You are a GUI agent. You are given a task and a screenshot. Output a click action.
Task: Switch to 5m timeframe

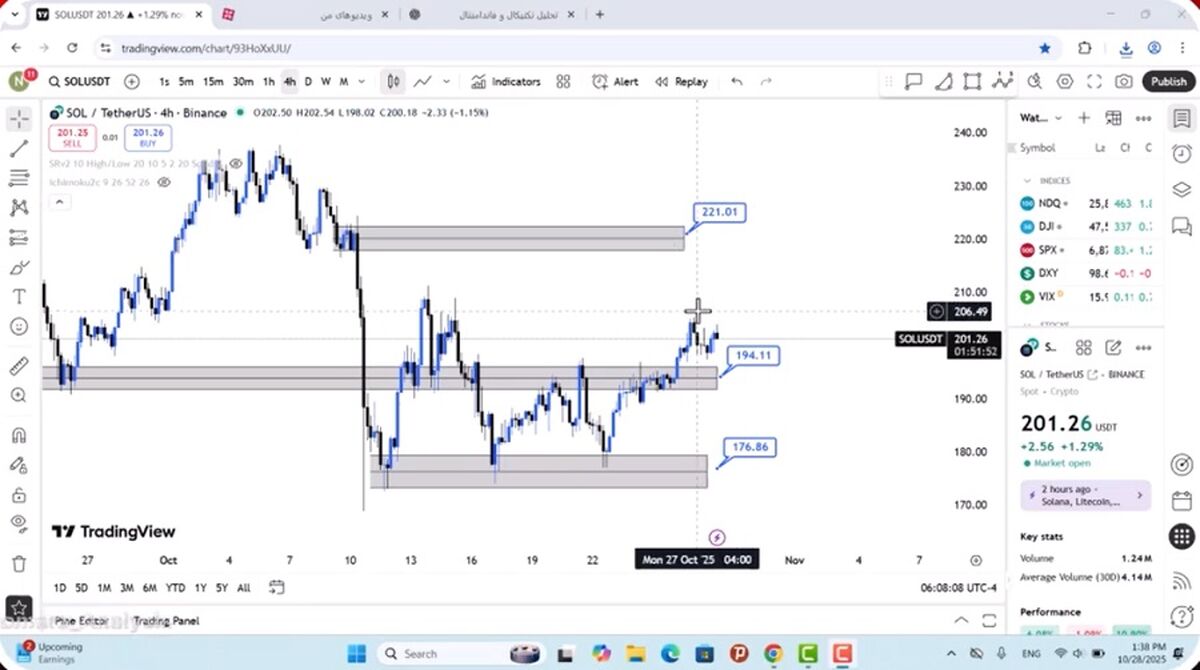click(x=186, y=82)
